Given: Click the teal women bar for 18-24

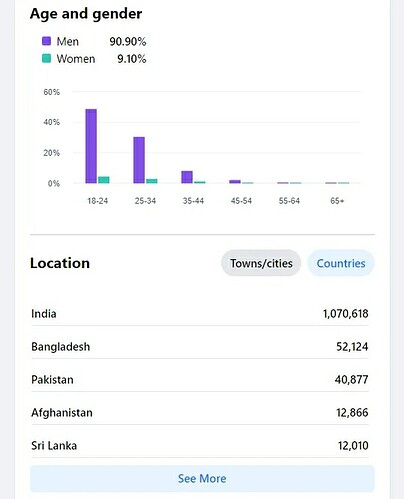Looking at the screenshot, I should pyautogui.click(x=104, y=180).
